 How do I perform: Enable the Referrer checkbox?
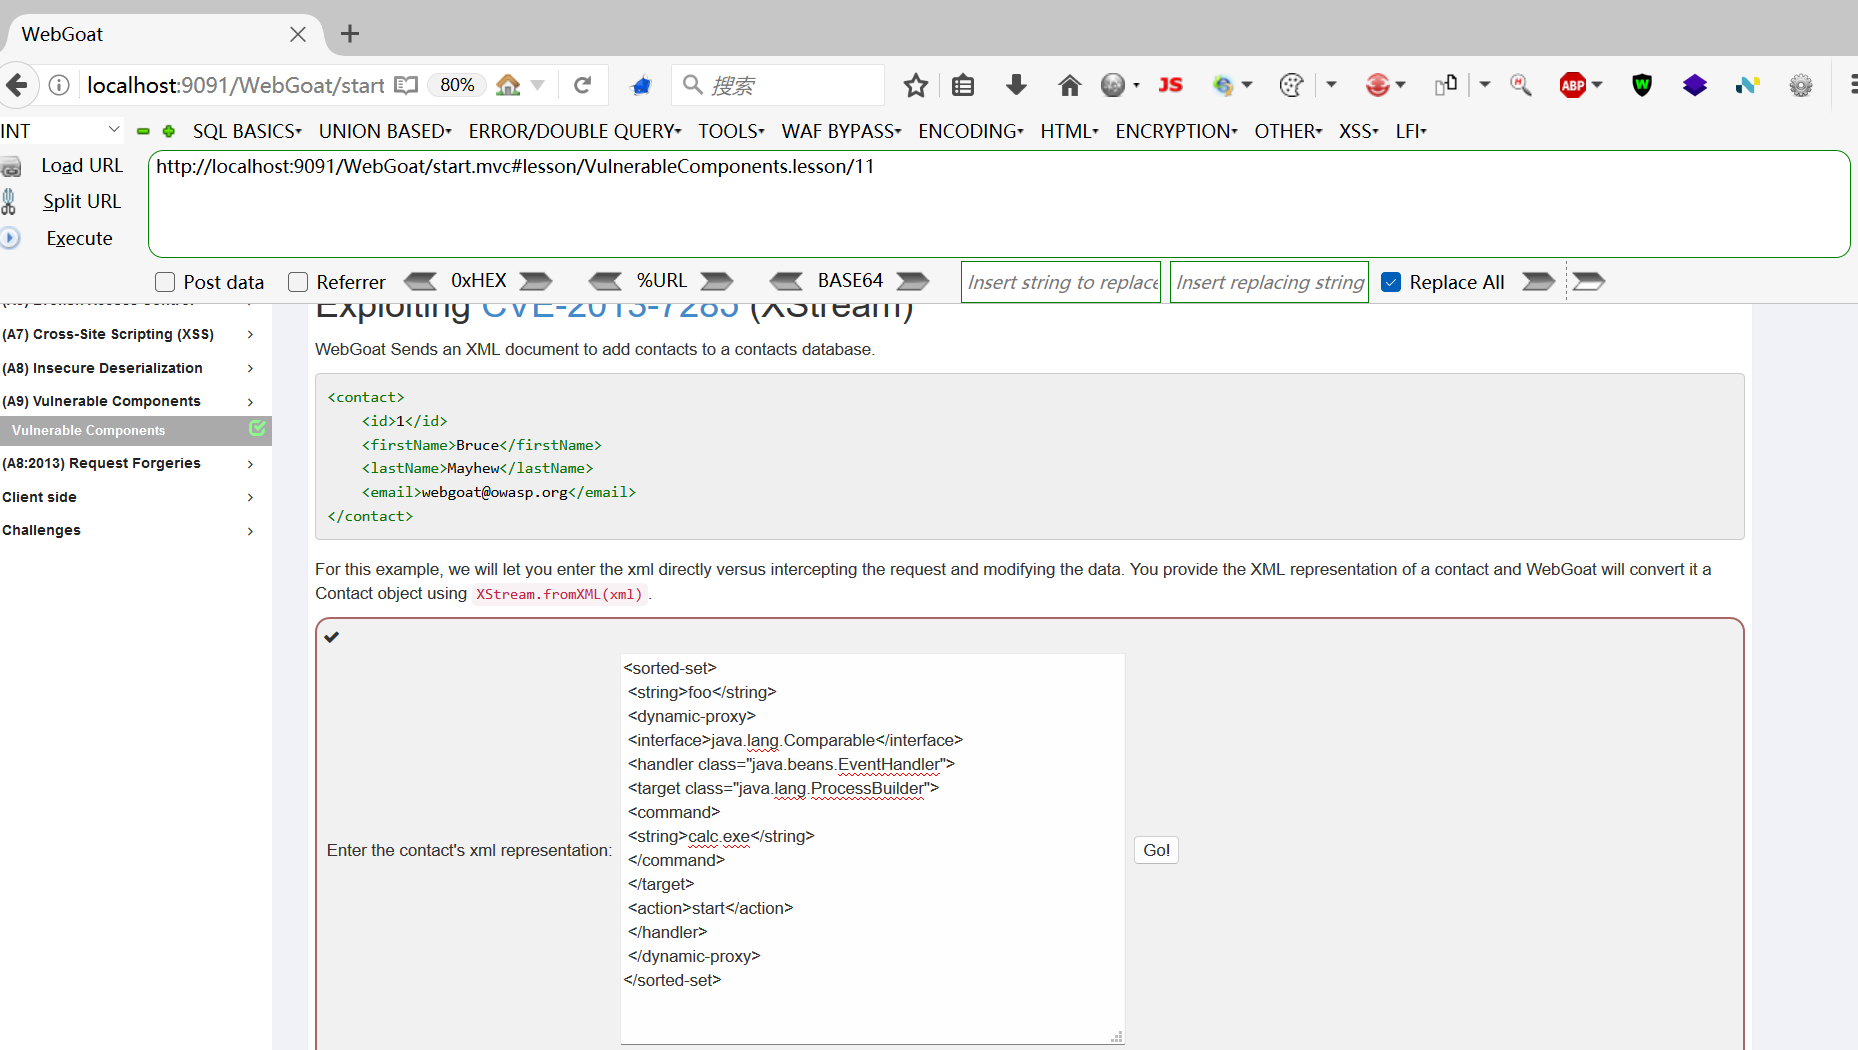point(298,282)
